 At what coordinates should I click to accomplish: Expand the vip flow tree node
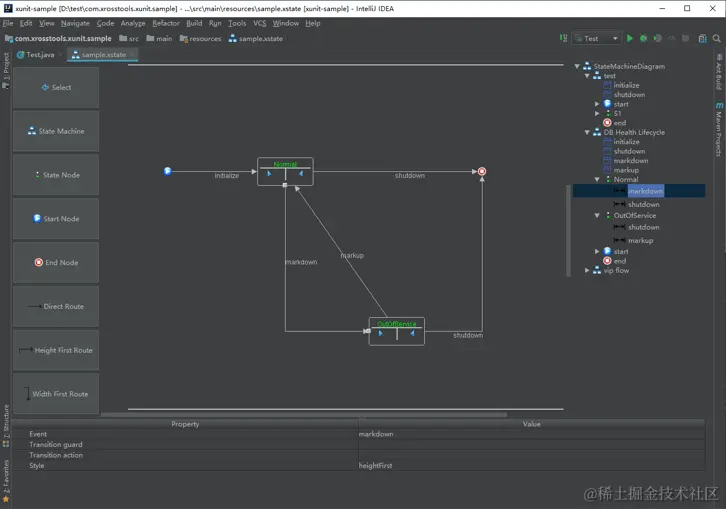pyautogui.click(x=587, y=270)
